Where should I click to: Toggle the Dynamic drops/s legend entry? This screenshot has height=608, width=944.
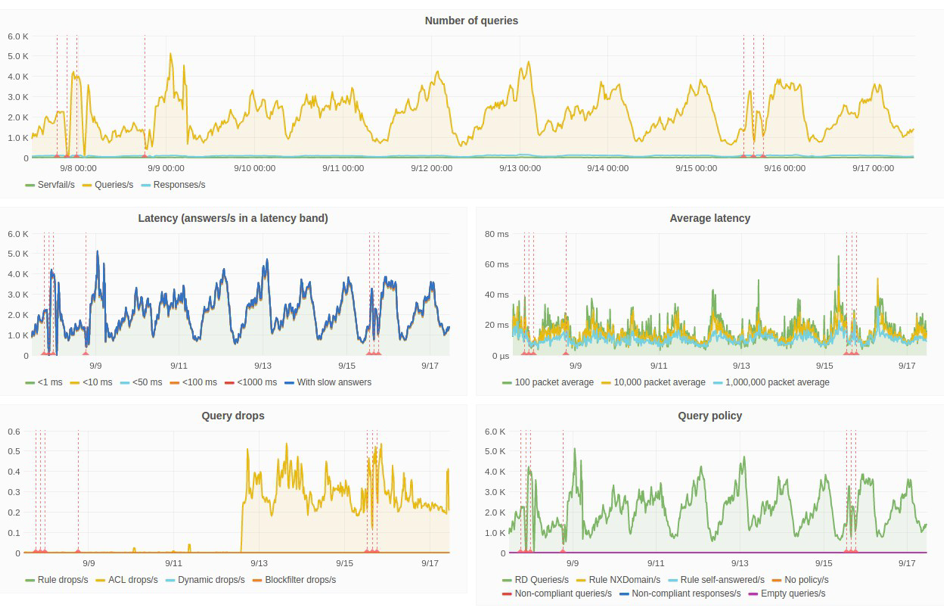[211, 580]
